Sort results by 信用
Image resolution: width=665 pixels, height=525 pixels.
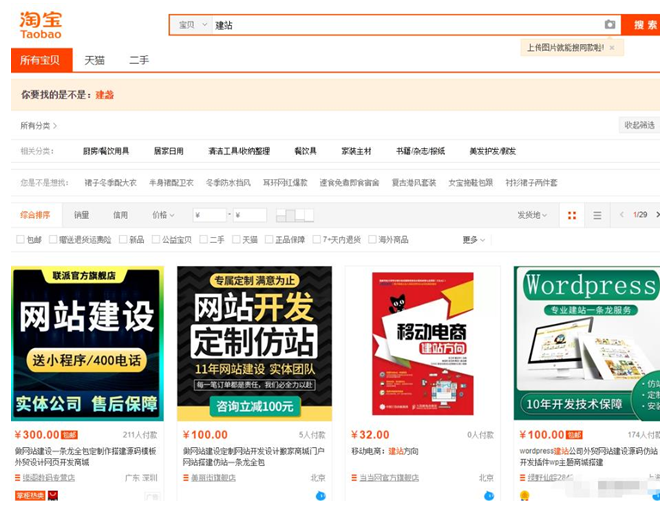click(120, 215)
